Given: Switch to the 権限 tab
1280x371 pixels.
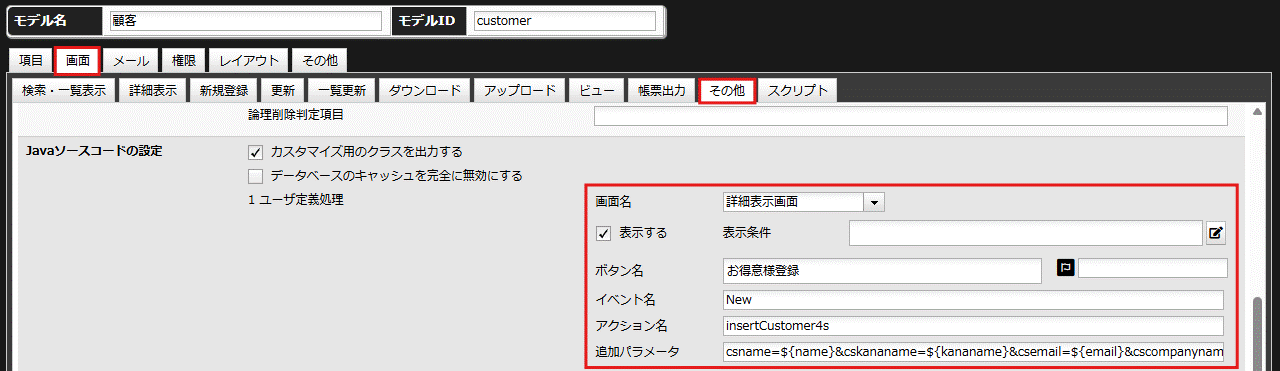Looking at the screenshot, I should pos(185,61).
